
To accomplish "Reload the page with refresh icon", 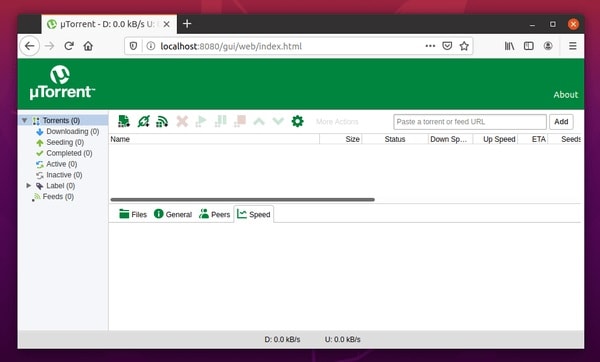I will (x=69, y=46).
